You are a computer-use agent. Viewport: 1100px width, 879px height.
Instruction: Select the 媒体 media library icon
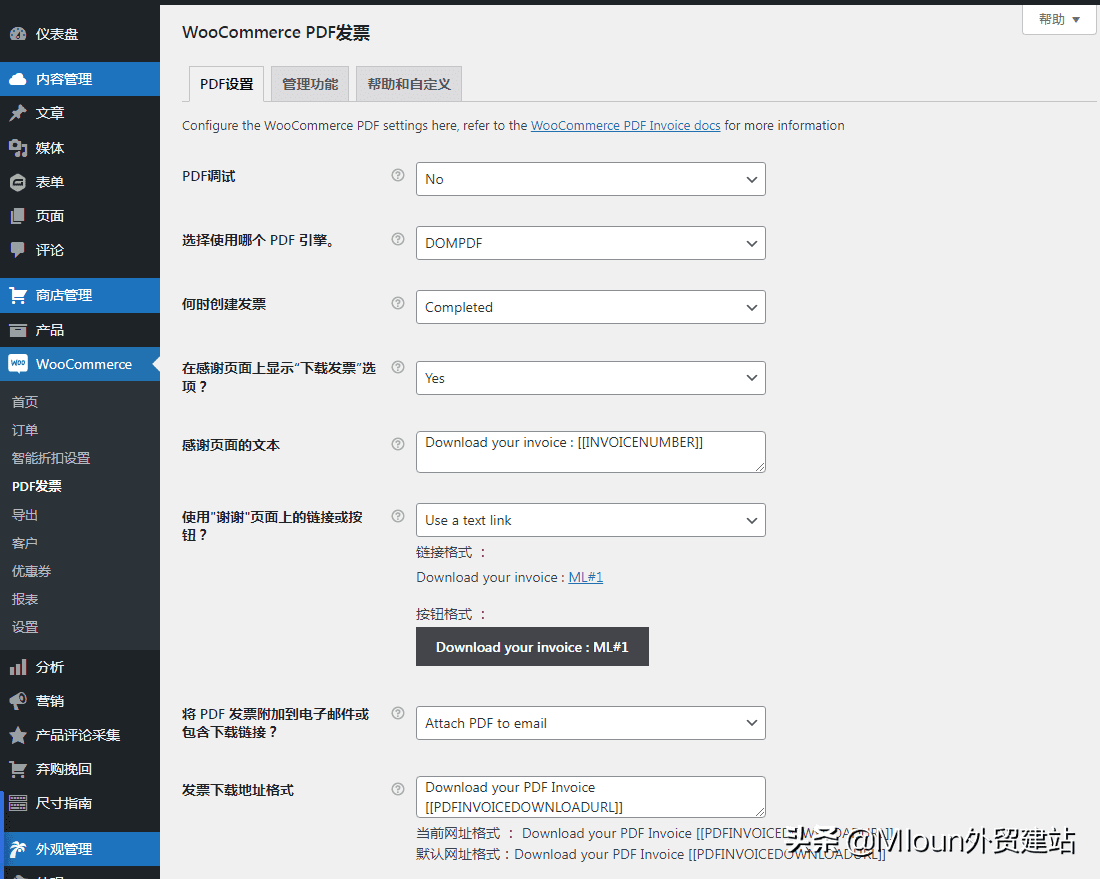(18, 147)
